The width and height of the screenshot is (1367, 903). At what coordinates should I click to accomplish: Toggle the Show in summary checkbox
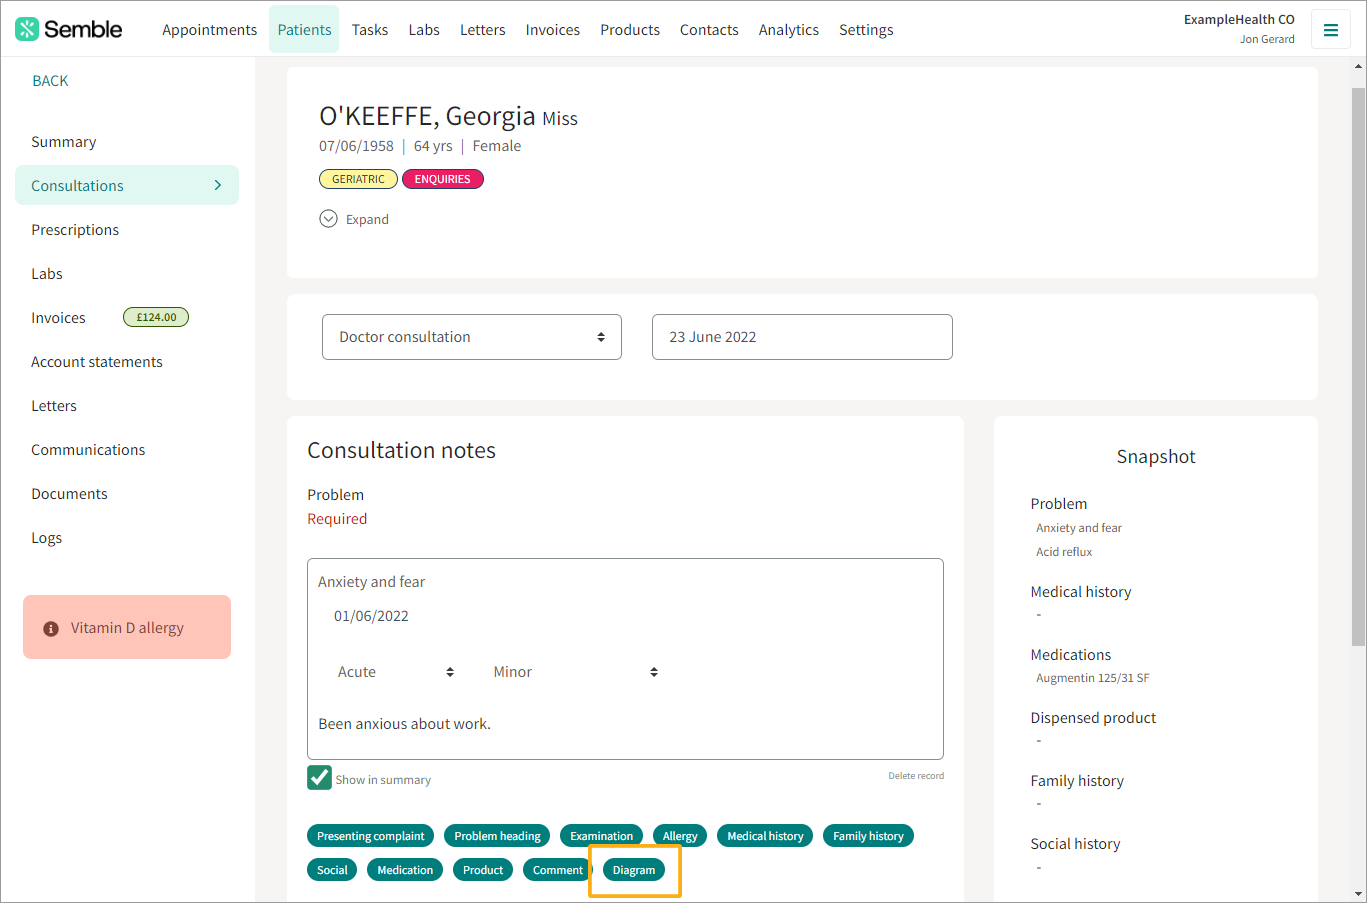319,778
